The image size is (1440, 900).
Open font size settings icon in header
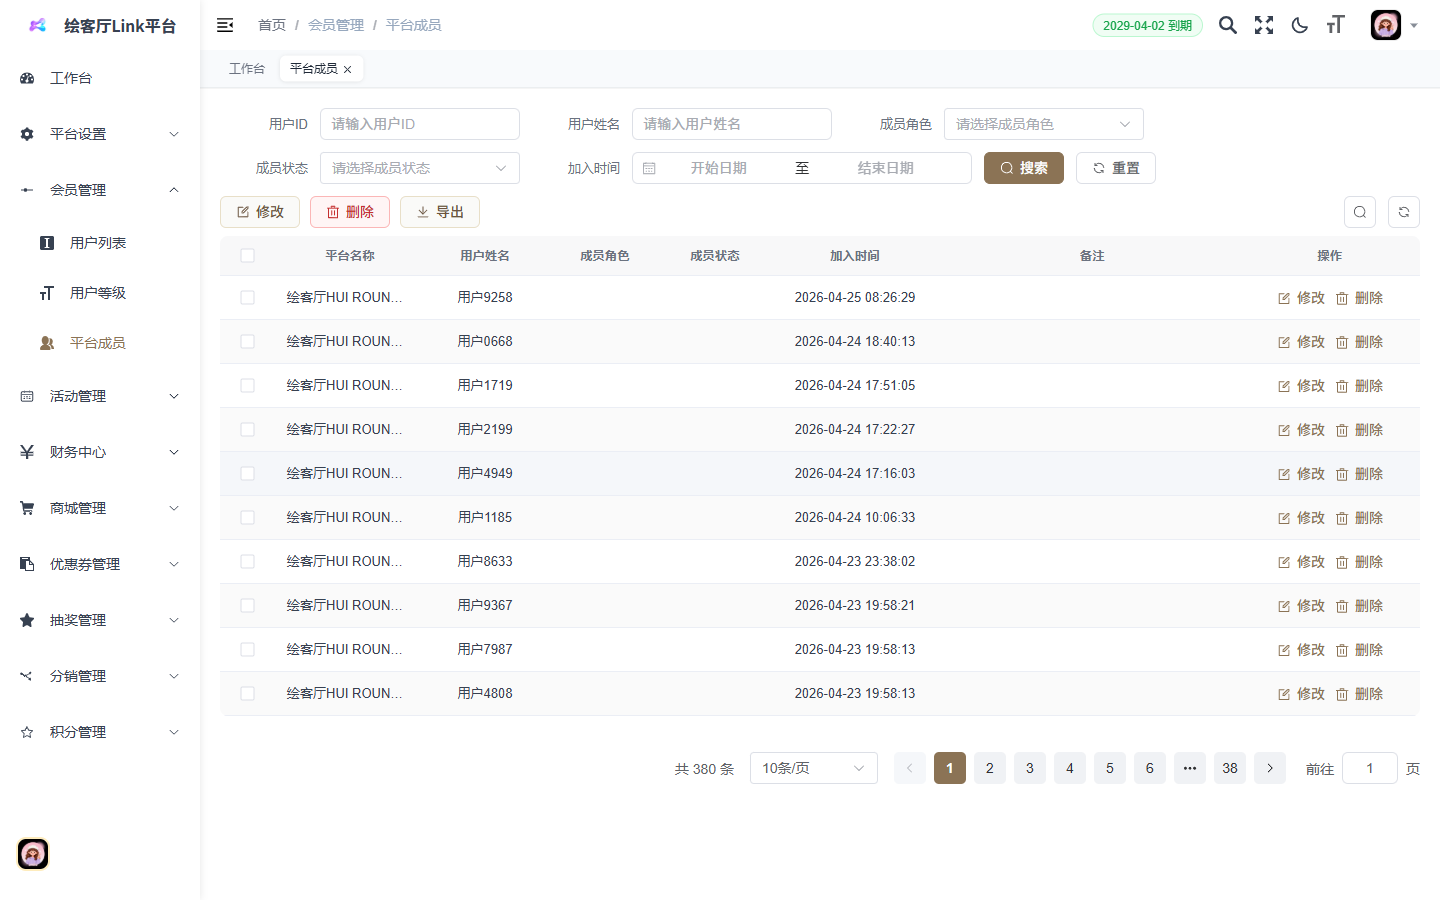(1336, 25)
